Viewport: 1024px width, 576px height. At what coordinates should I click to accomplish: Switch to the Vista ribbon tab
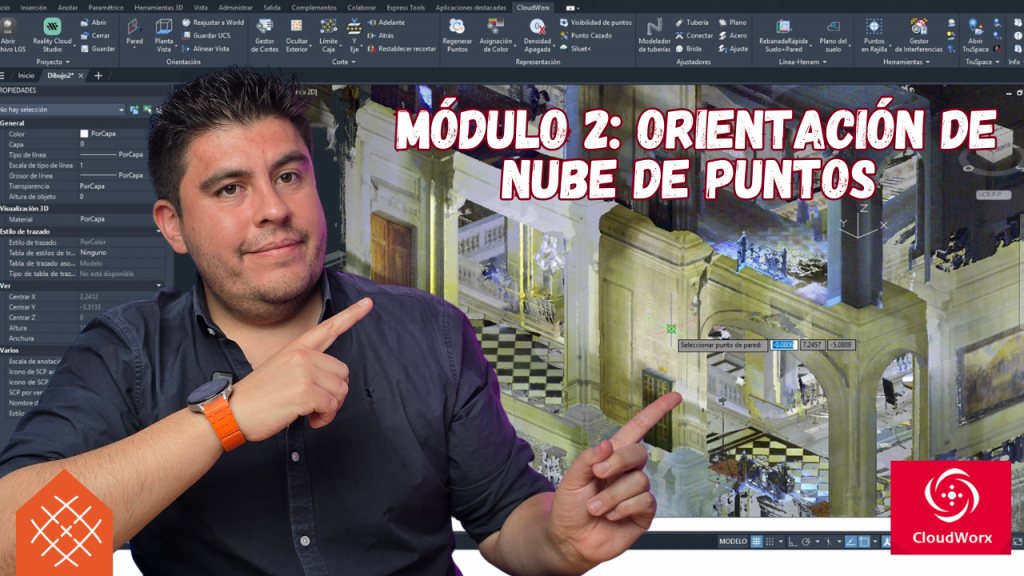pyautogui.click(x=200, y=8)
